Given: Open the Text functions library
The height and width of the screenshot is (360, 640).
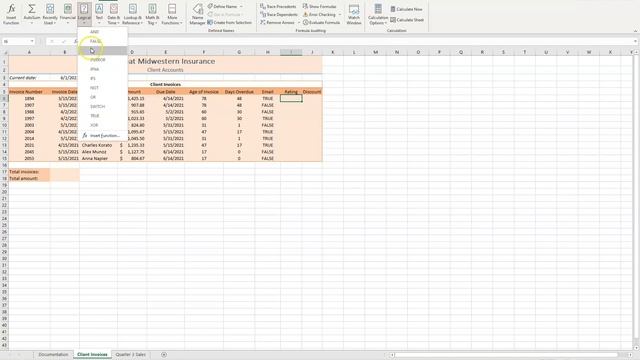Looking at the screenshot, I should (x=99, y=14).
